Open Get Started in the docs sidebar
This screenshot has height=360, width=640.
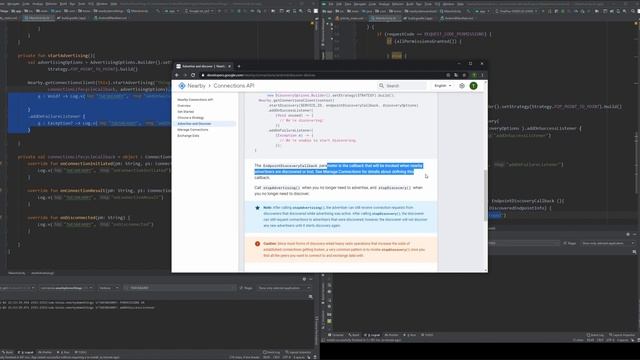(x=186, y=111)
